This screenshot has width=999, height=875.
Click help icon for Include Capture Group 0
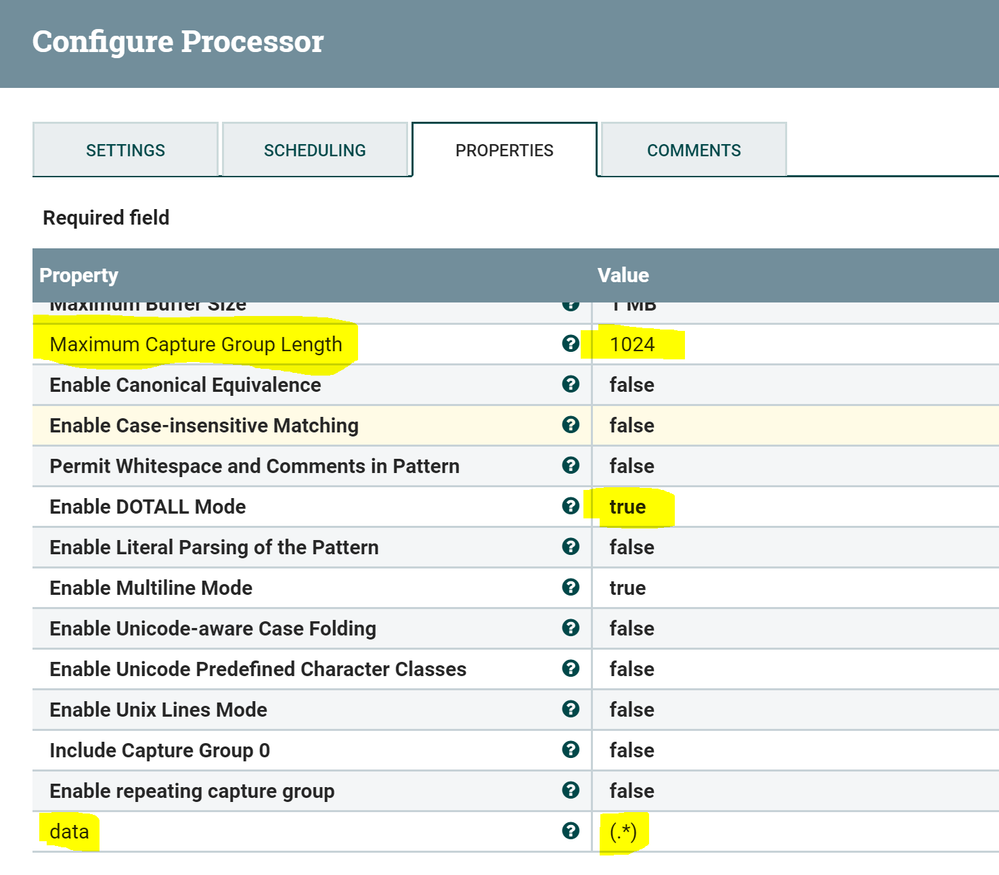pyautogui.click(x=570, y=750)
